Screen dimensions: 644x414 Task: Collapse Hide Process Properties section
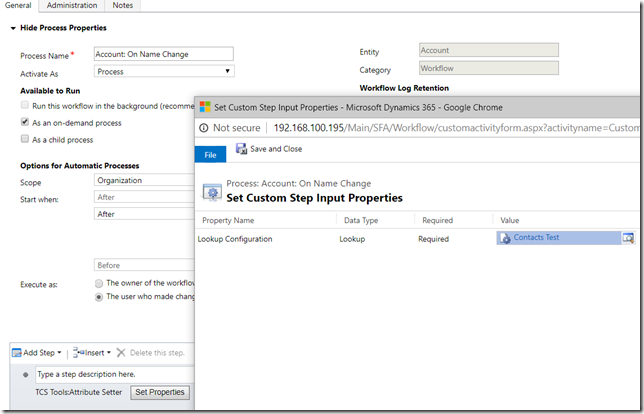point(13,28)
